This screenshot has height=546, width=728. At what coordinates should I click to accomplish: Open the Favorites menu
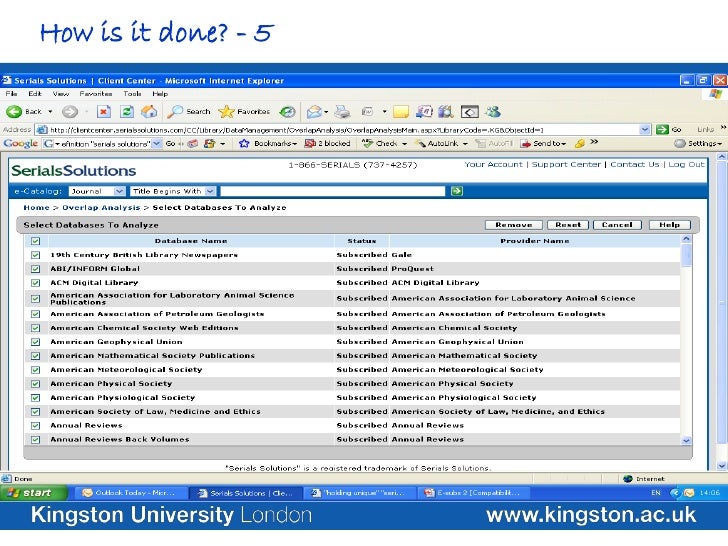96,93
